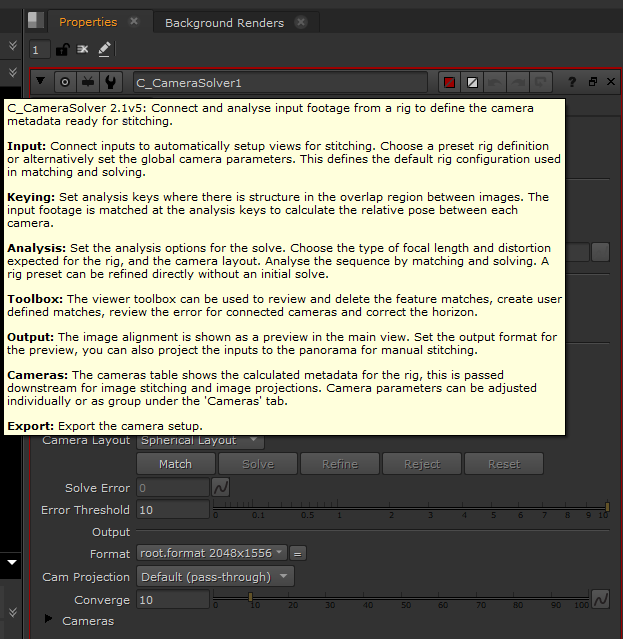Collapse the C_CameraSolver1 panel with the triangle
Viewport: 623px width, 639px height.
(40, 81)
